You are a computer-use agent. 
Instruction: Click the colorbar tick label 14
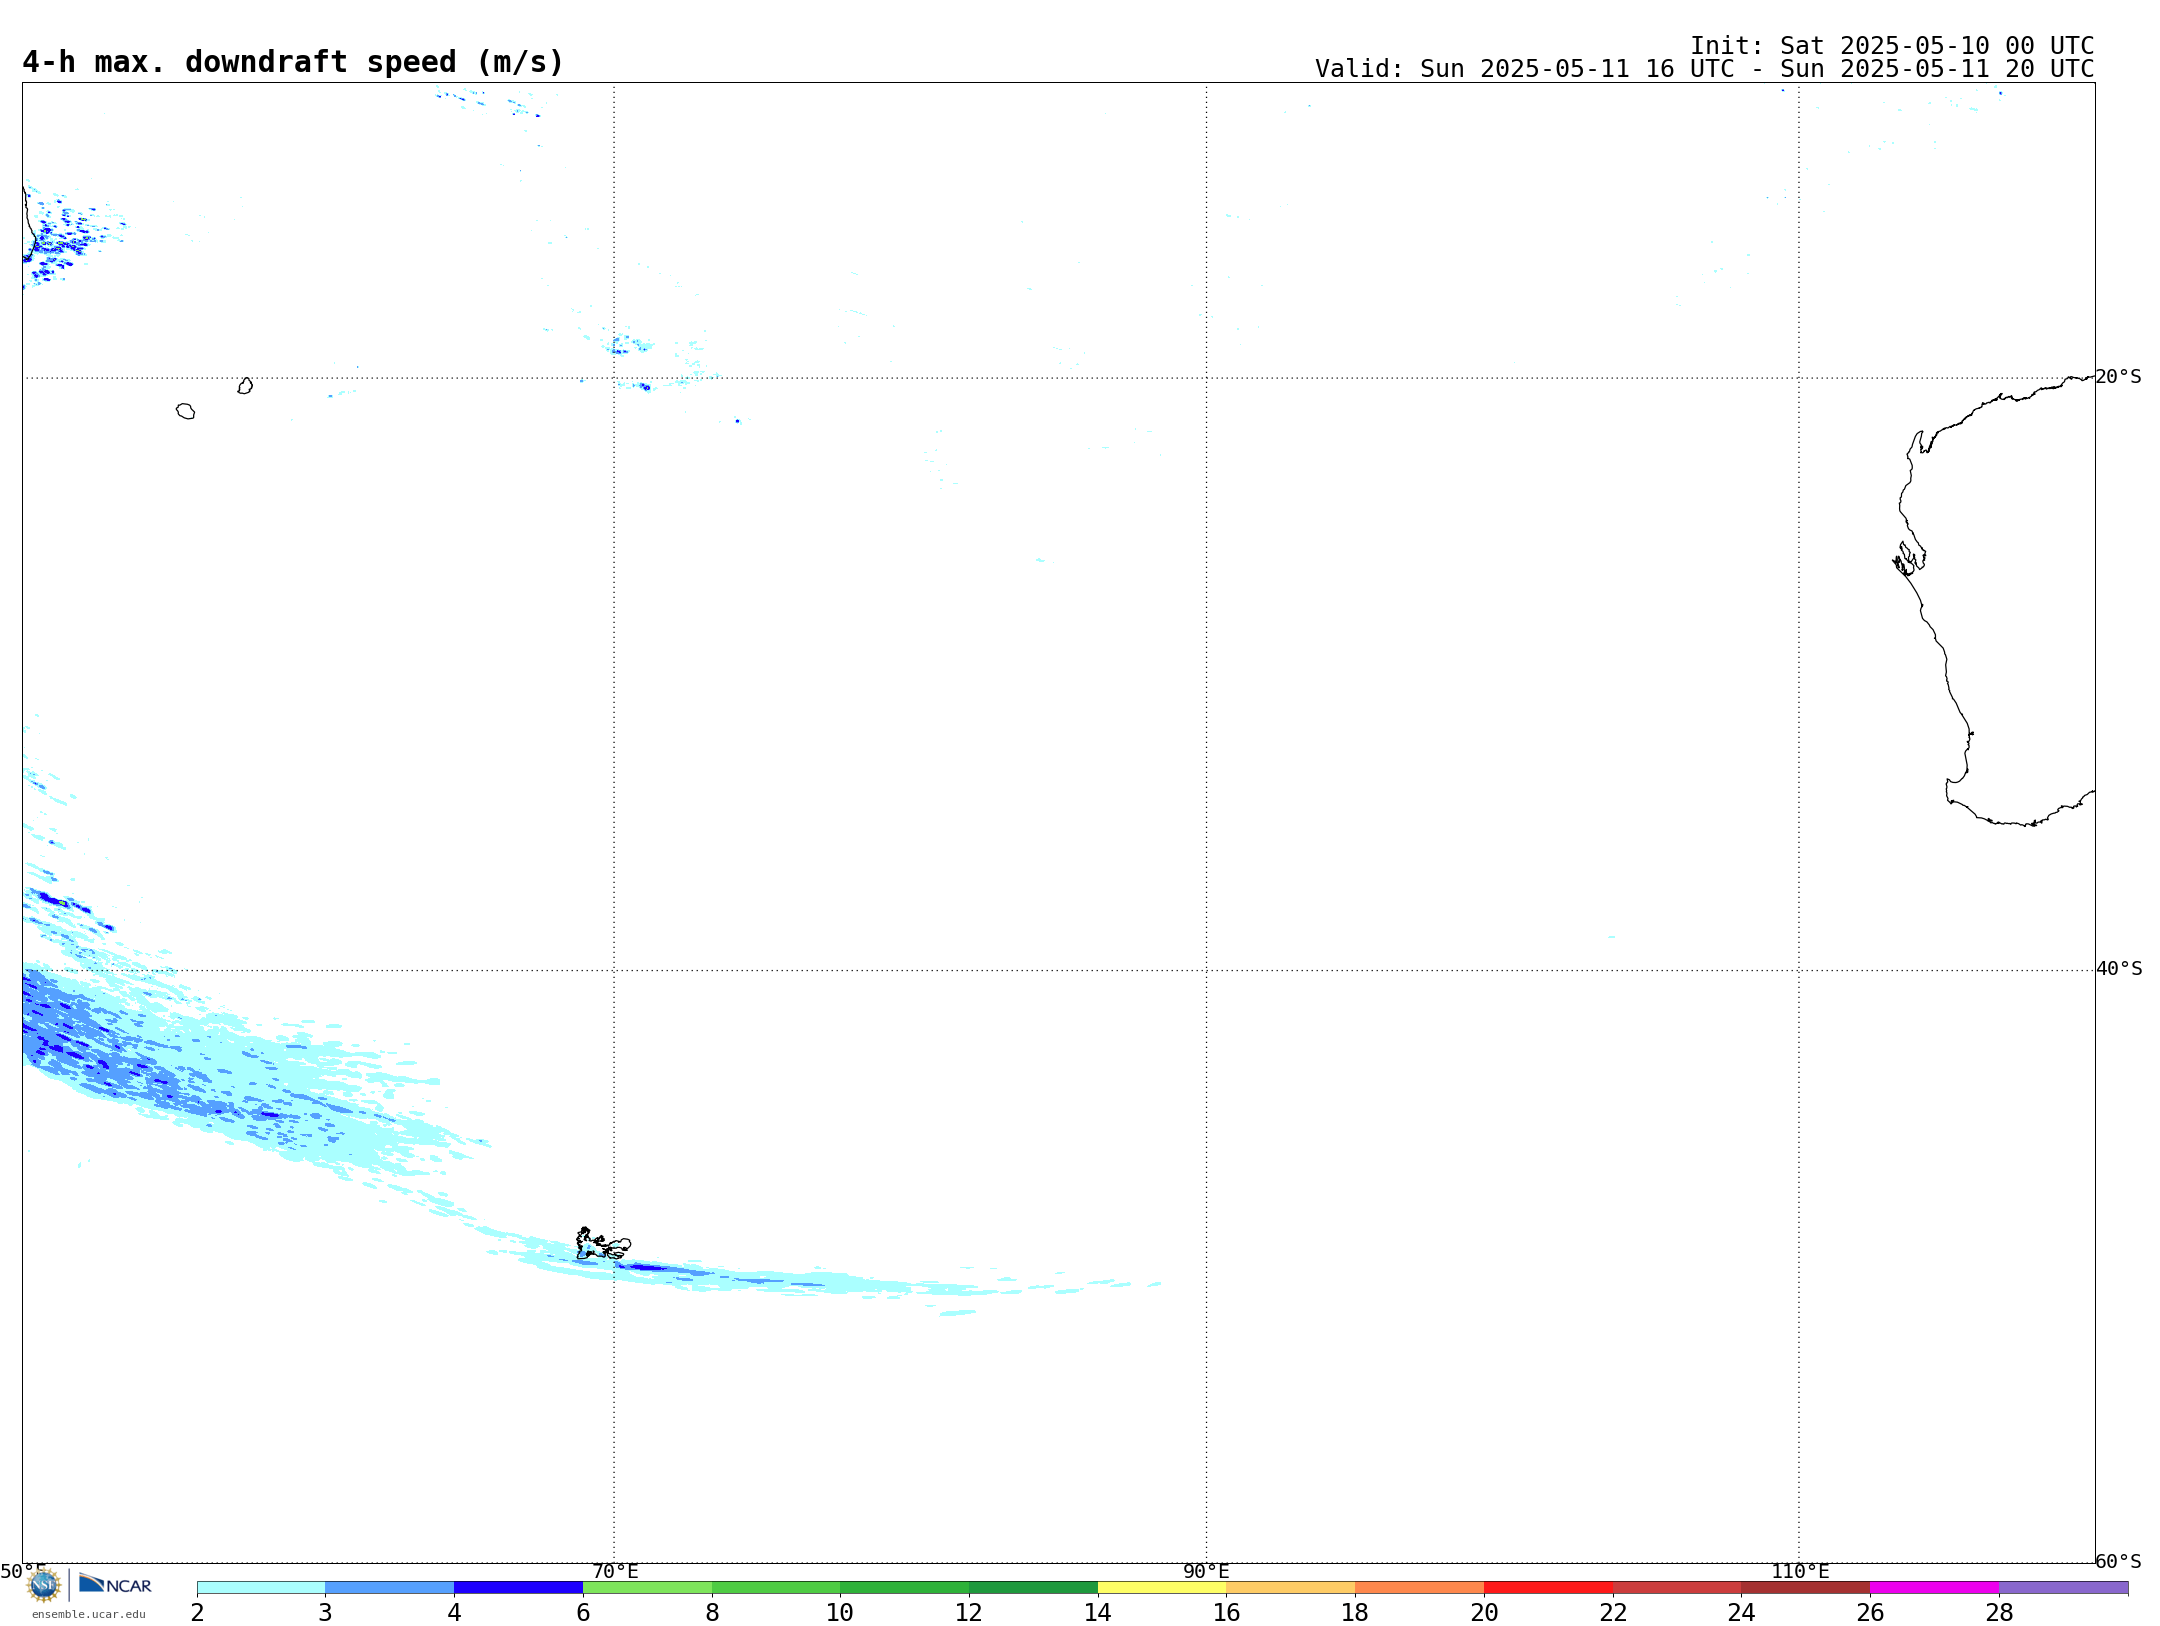1098,1612
